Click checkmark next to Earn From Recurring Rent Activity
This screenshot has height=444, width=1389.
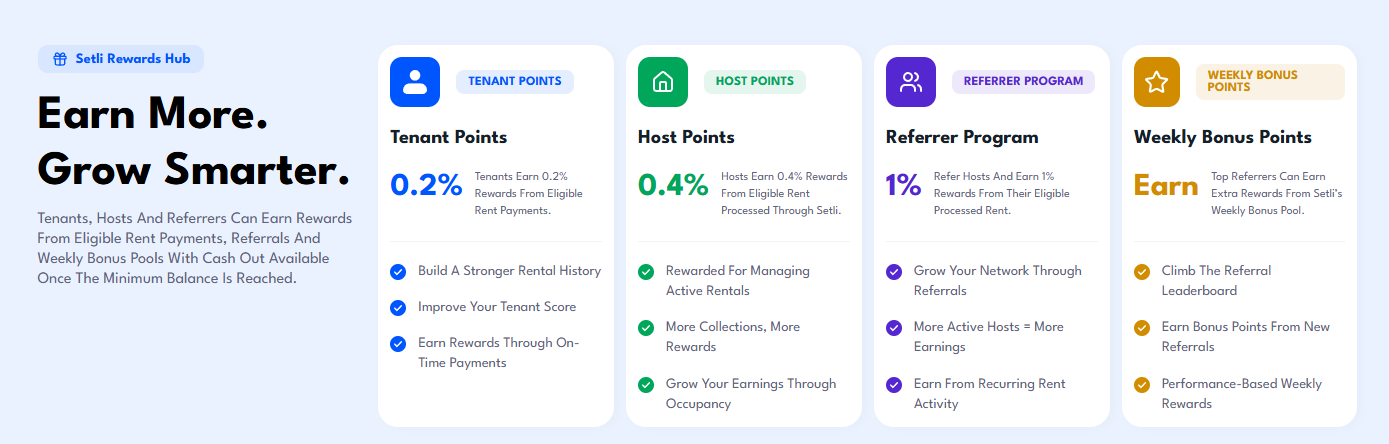894,384
